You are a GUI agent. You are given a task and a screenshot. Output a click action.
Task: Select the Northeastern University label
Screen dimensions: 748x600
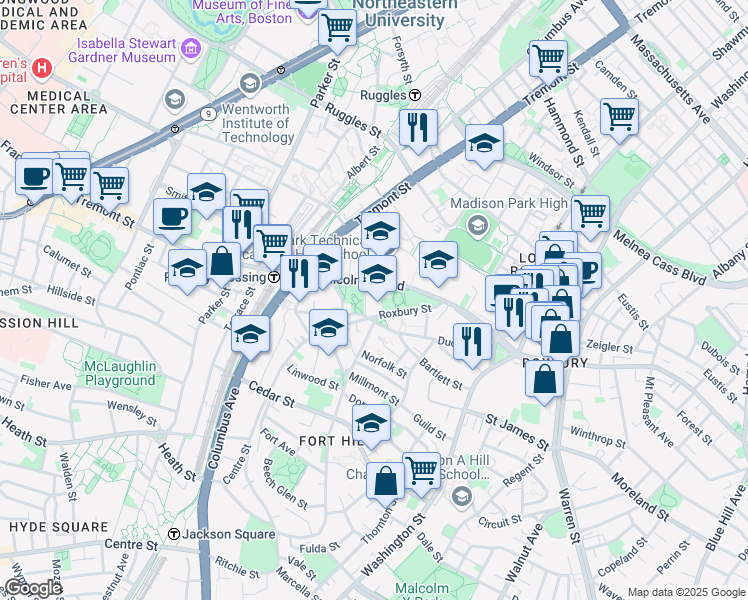tap(405, 12)
